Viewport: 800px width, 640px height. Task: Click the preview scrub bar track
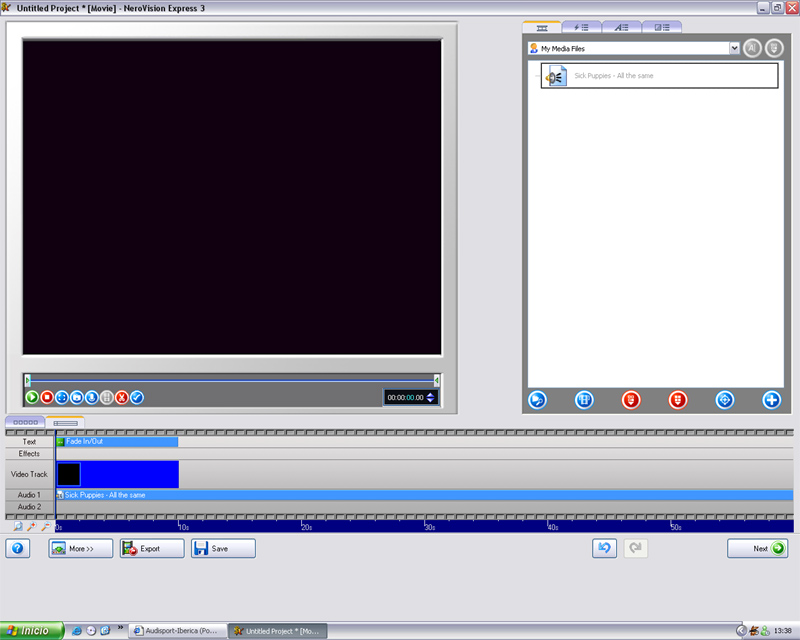(232, 380)
